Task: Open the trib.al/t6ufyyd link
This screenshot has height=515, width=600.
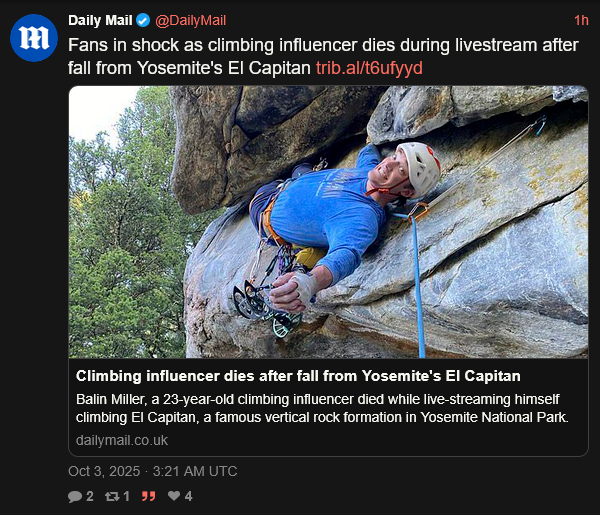Action: coord(369,68)
